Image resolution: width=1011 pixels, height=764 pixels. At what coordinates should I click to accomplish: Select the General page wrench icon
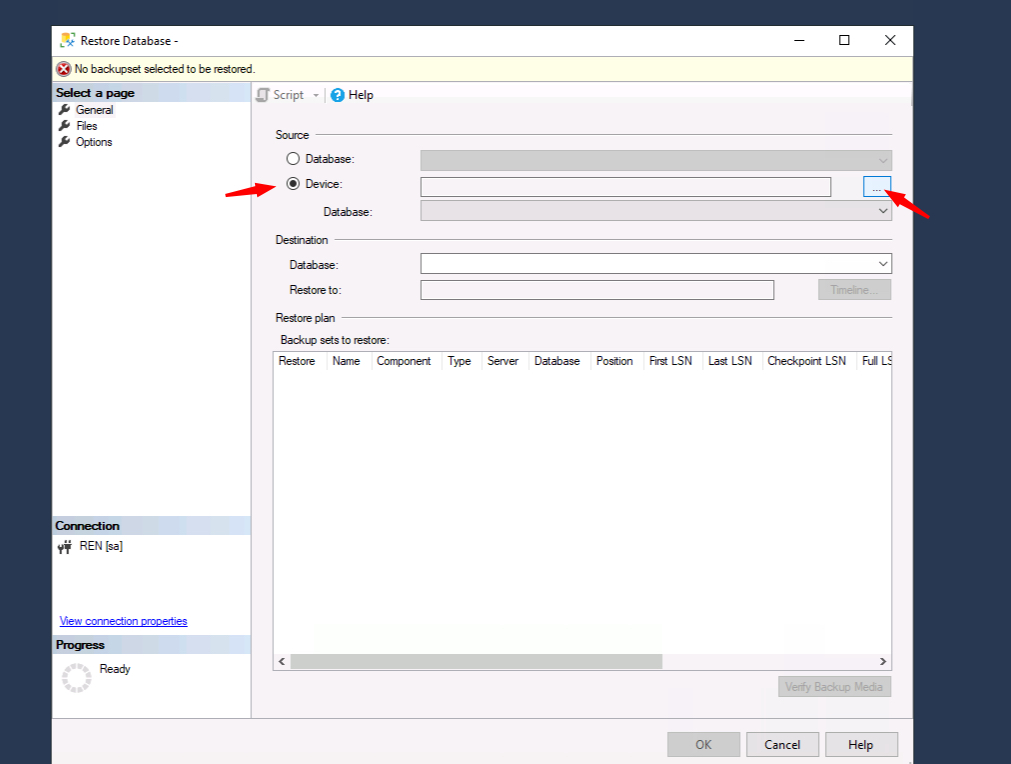(x=65, y=110)
